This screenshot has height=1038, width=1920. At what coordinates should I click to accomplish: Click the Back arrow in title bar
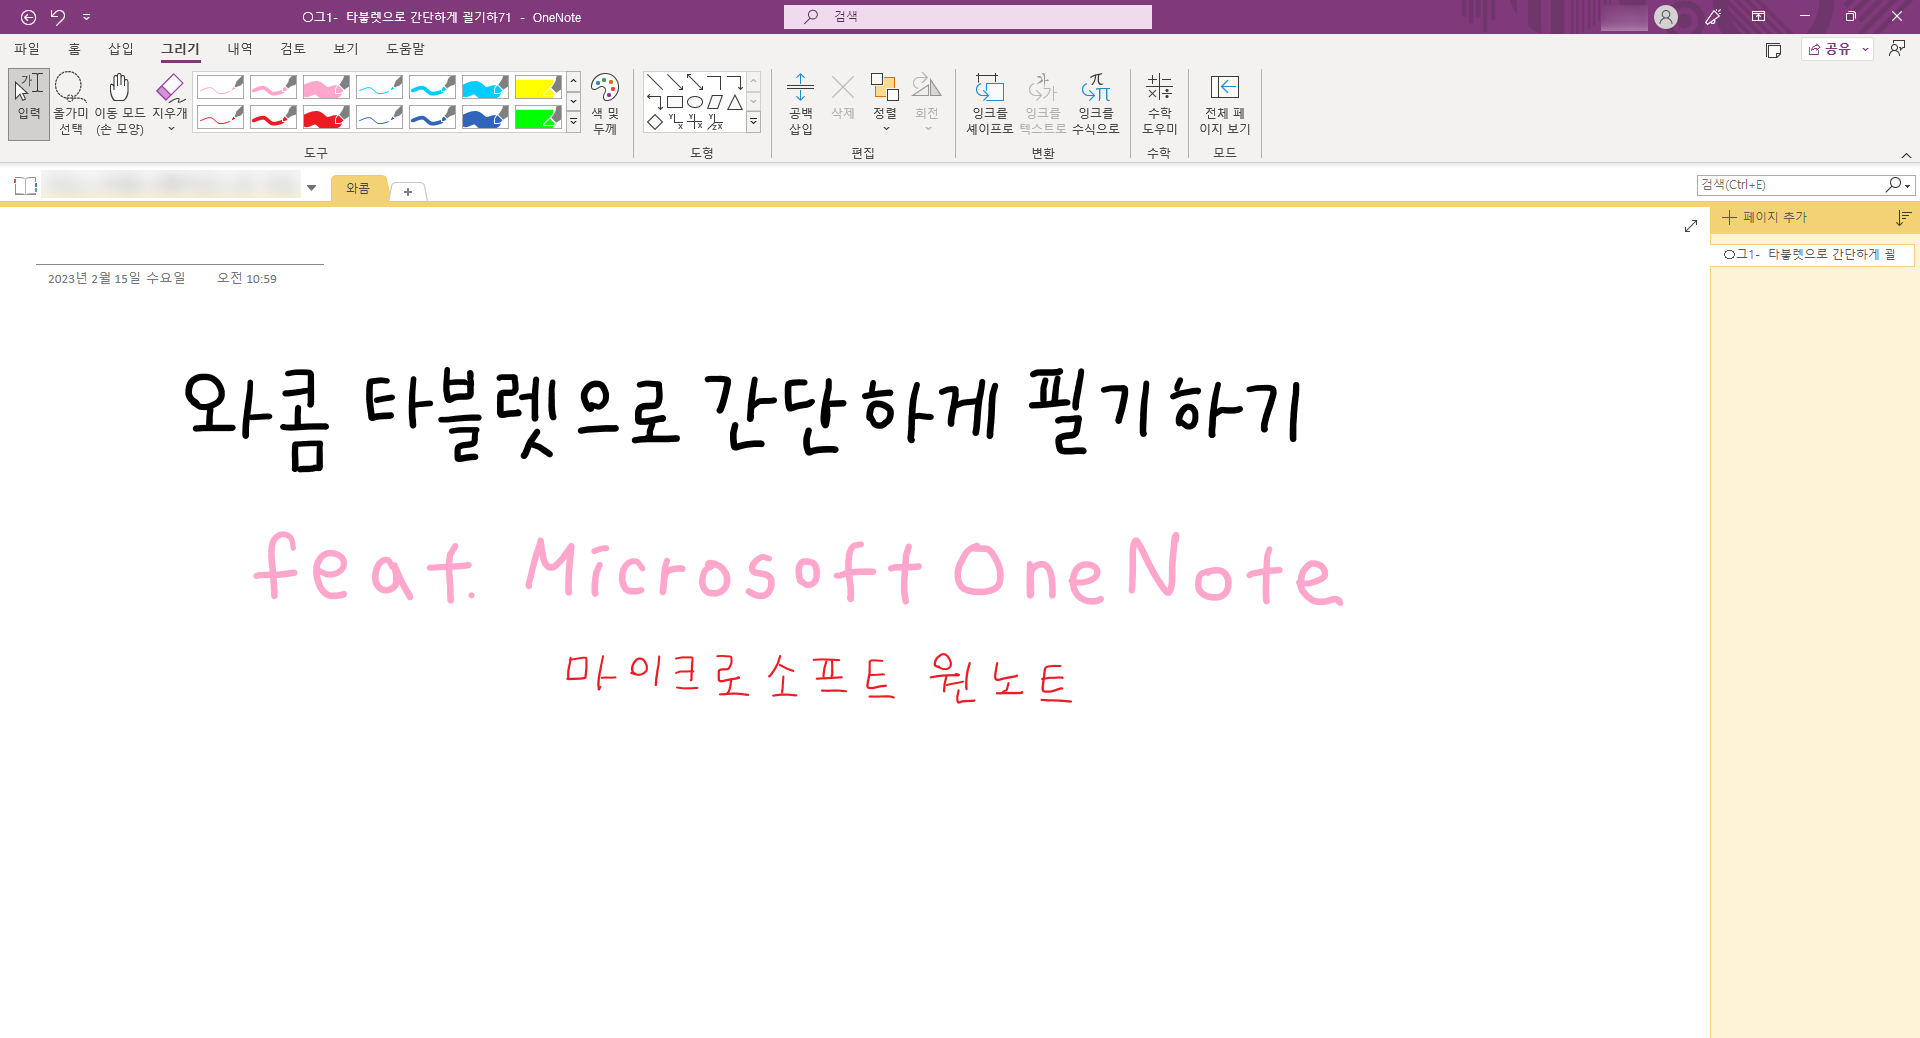[28, 17]
